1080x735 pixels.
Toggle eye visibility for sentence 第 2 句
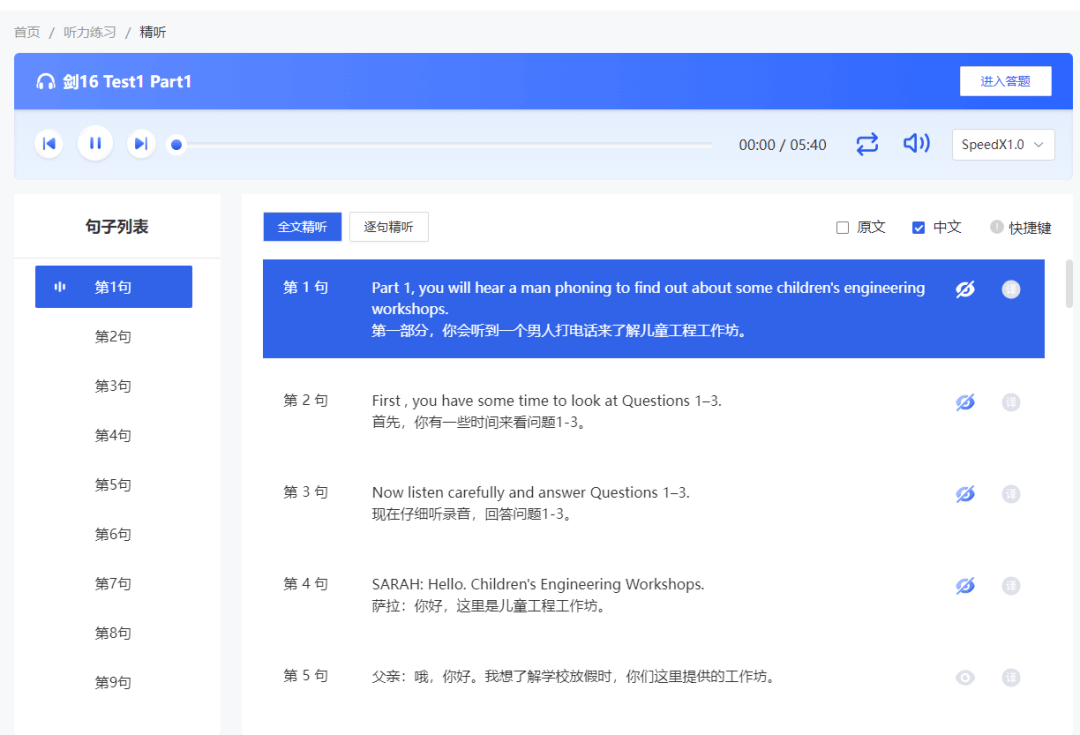point(965,402)
